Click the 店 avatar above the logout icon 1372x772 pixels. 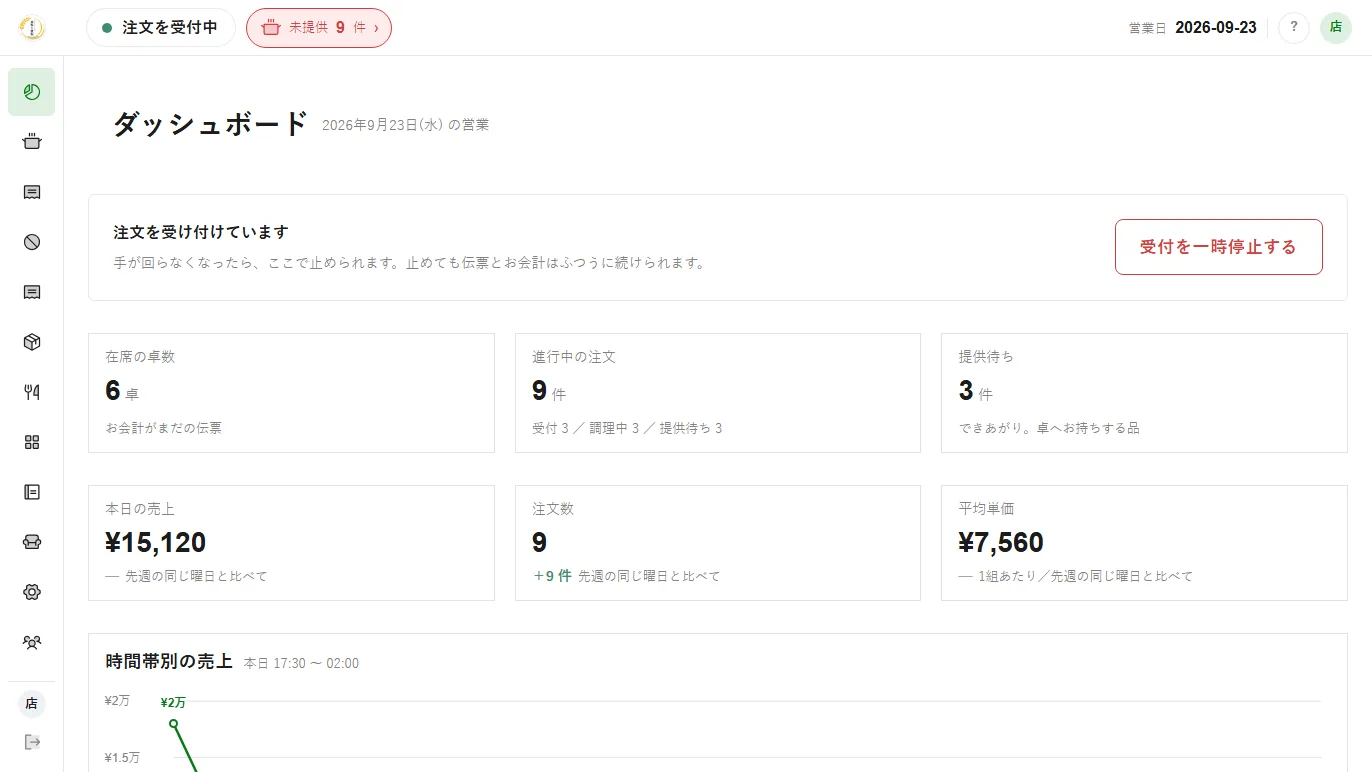coord(32,704)
